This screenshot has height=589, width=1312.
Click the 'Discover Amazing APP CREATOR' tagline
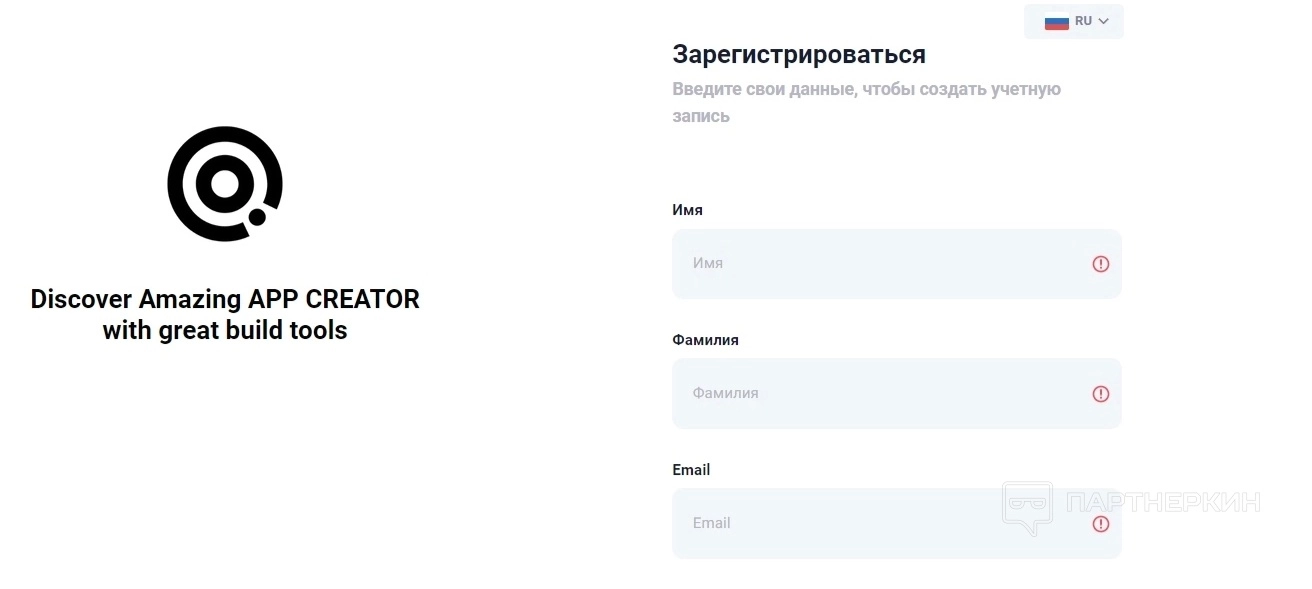225,299
